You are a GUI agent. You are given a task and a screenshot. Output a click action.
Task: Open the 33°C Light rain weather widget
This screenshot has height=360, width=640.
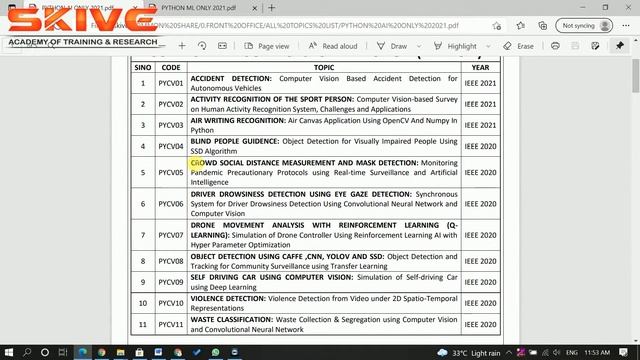coord(469,353)
